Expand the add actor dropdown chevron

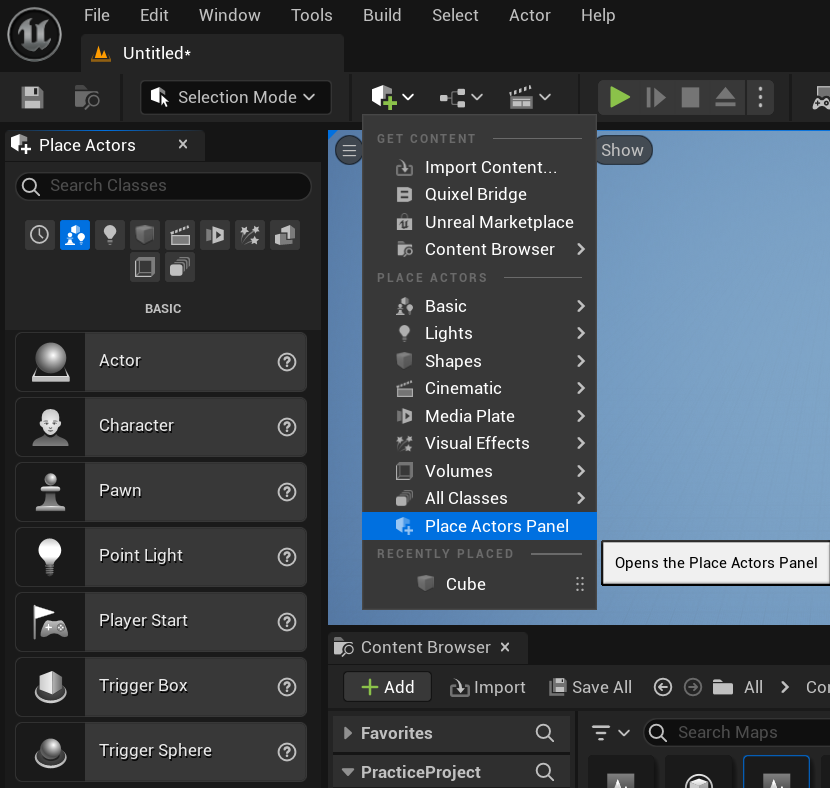tap(408, 97)
